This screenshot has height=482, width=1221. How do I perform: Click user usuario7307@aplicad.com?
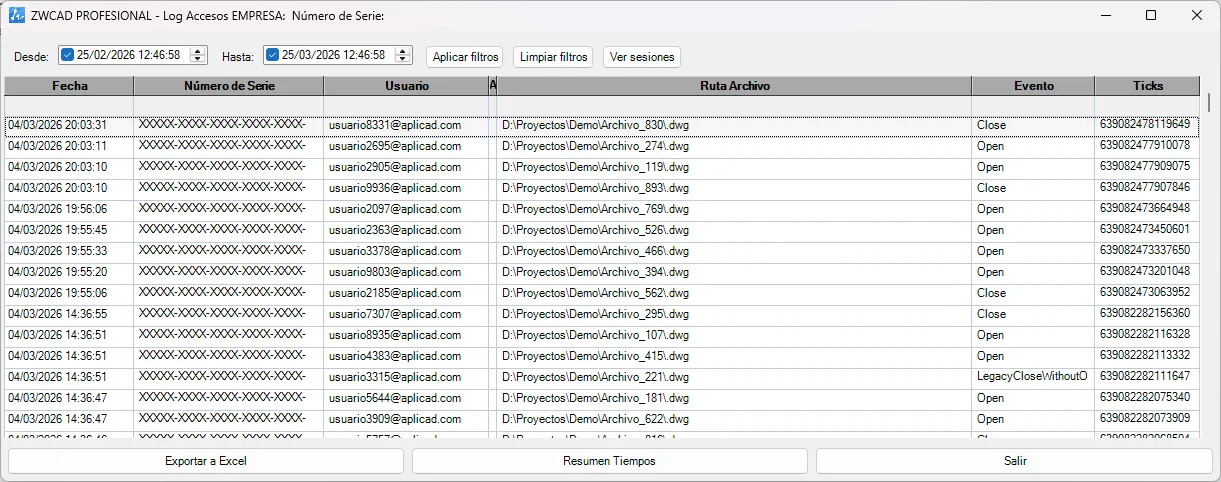pos(395,314)
